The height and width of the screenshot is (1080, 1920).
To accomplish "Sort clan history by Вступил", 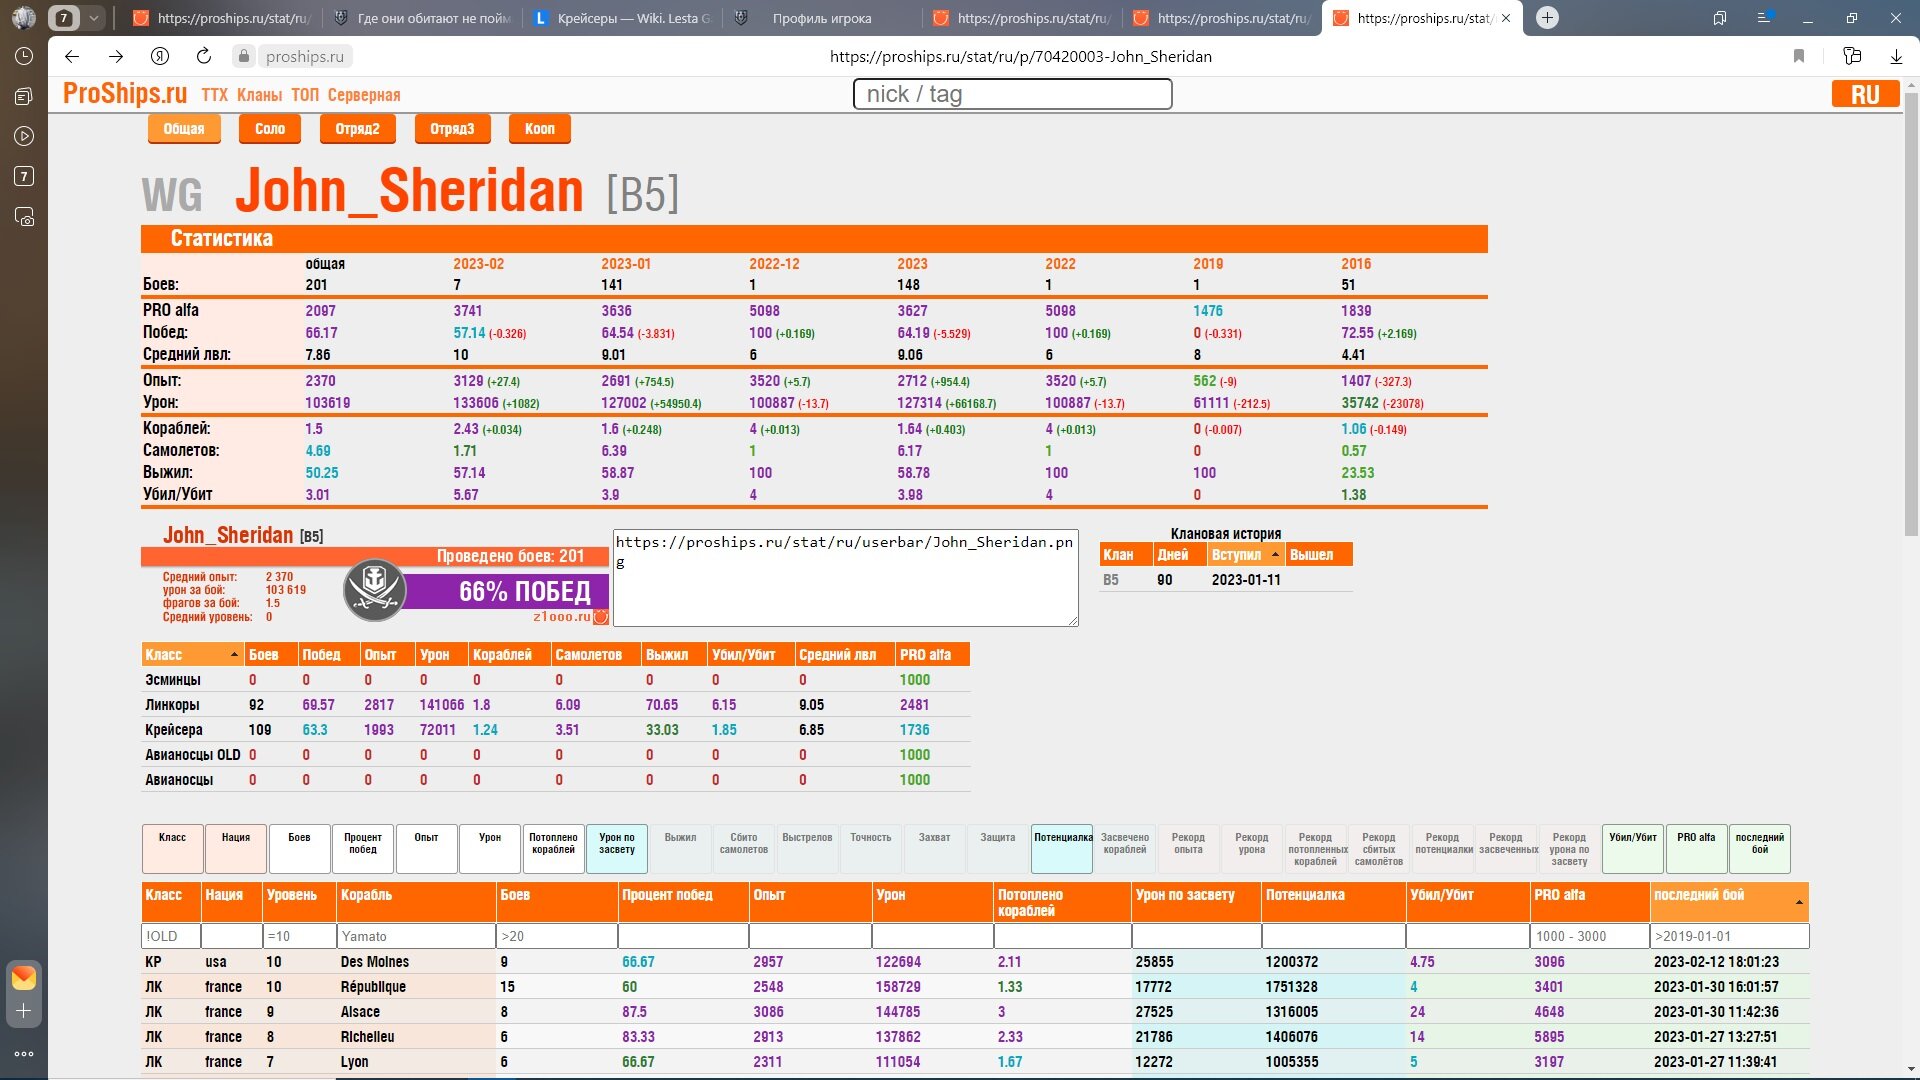I will [x=1245, y=555].
